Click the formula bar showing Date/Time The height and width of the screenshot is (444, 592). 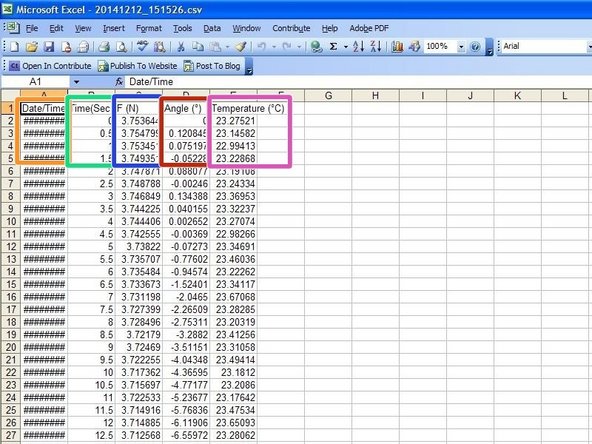pyautogui.click(x=359, y=82)
